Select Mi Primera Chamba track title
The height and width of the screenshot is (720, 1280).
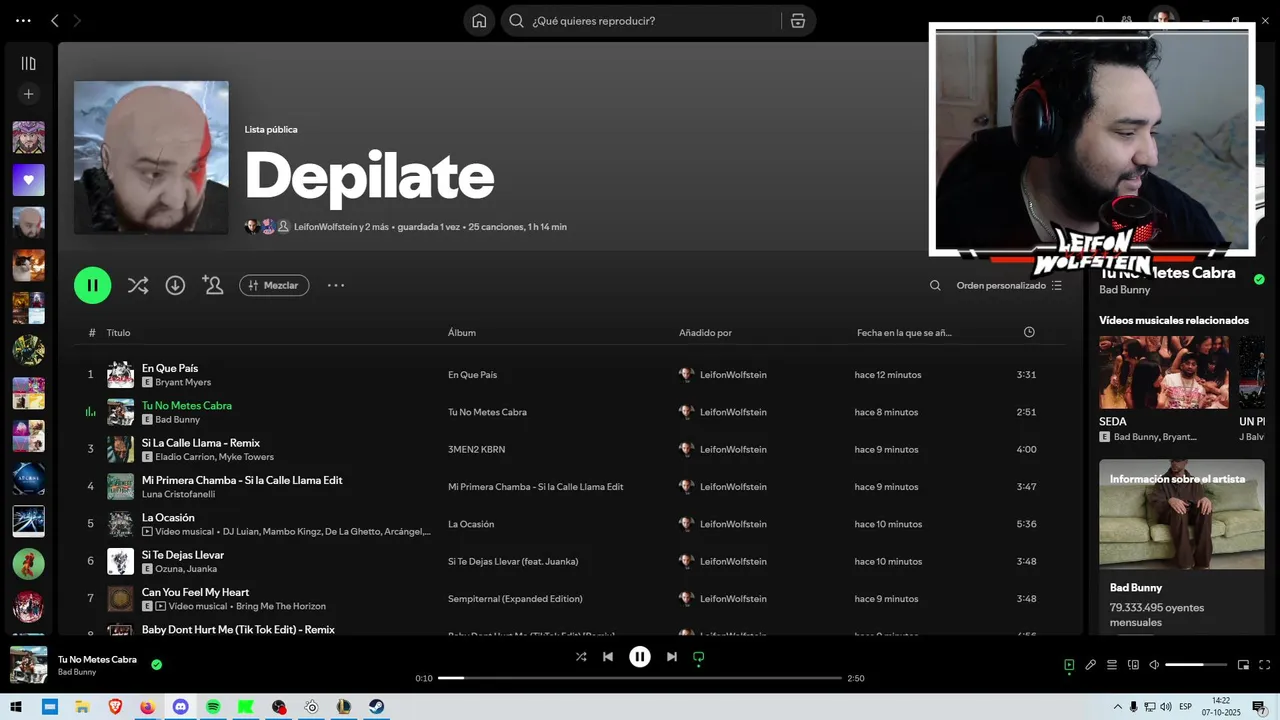(242, 480)
